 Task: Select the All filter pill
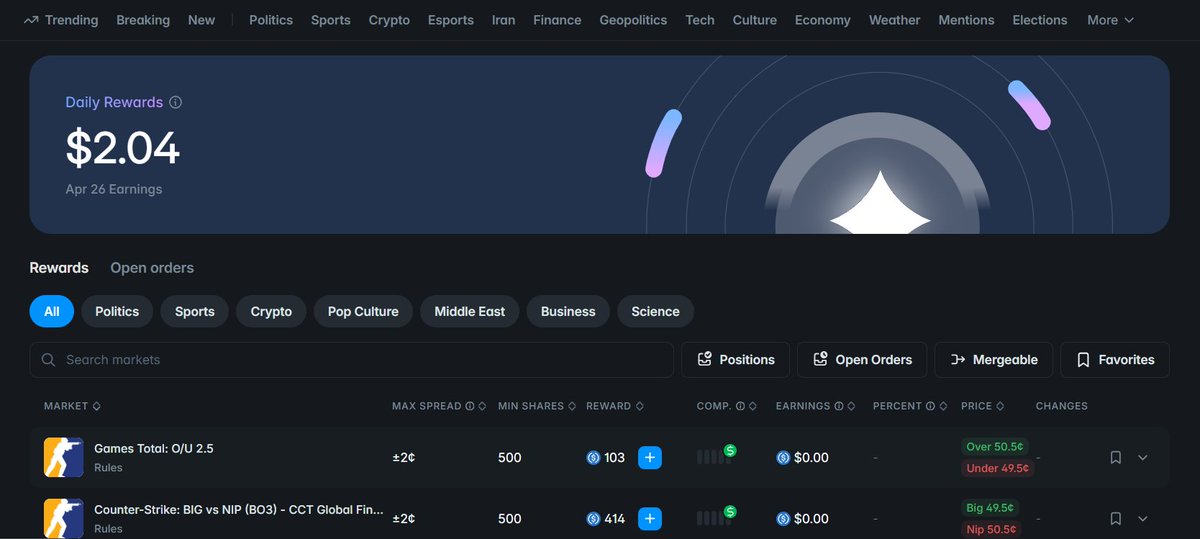point(52,311)
